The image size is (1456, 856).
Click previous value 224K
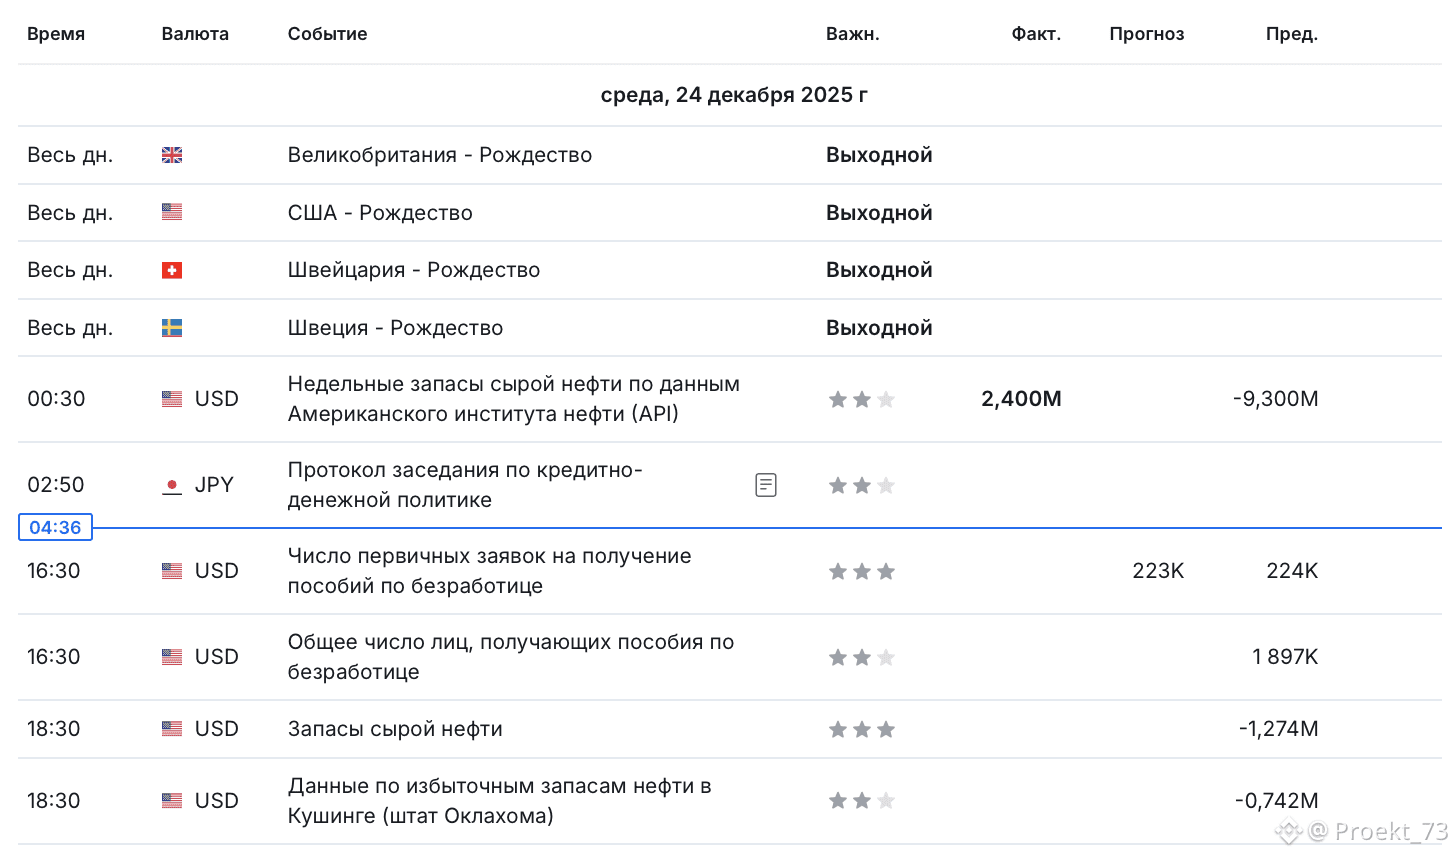point(1292,571)
